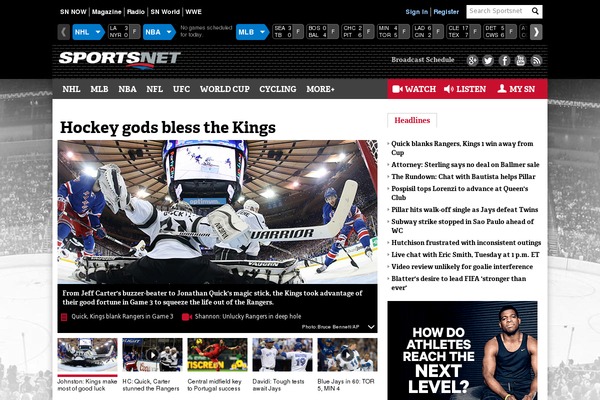Open Sportsnet Facebook page

(504, 60)
